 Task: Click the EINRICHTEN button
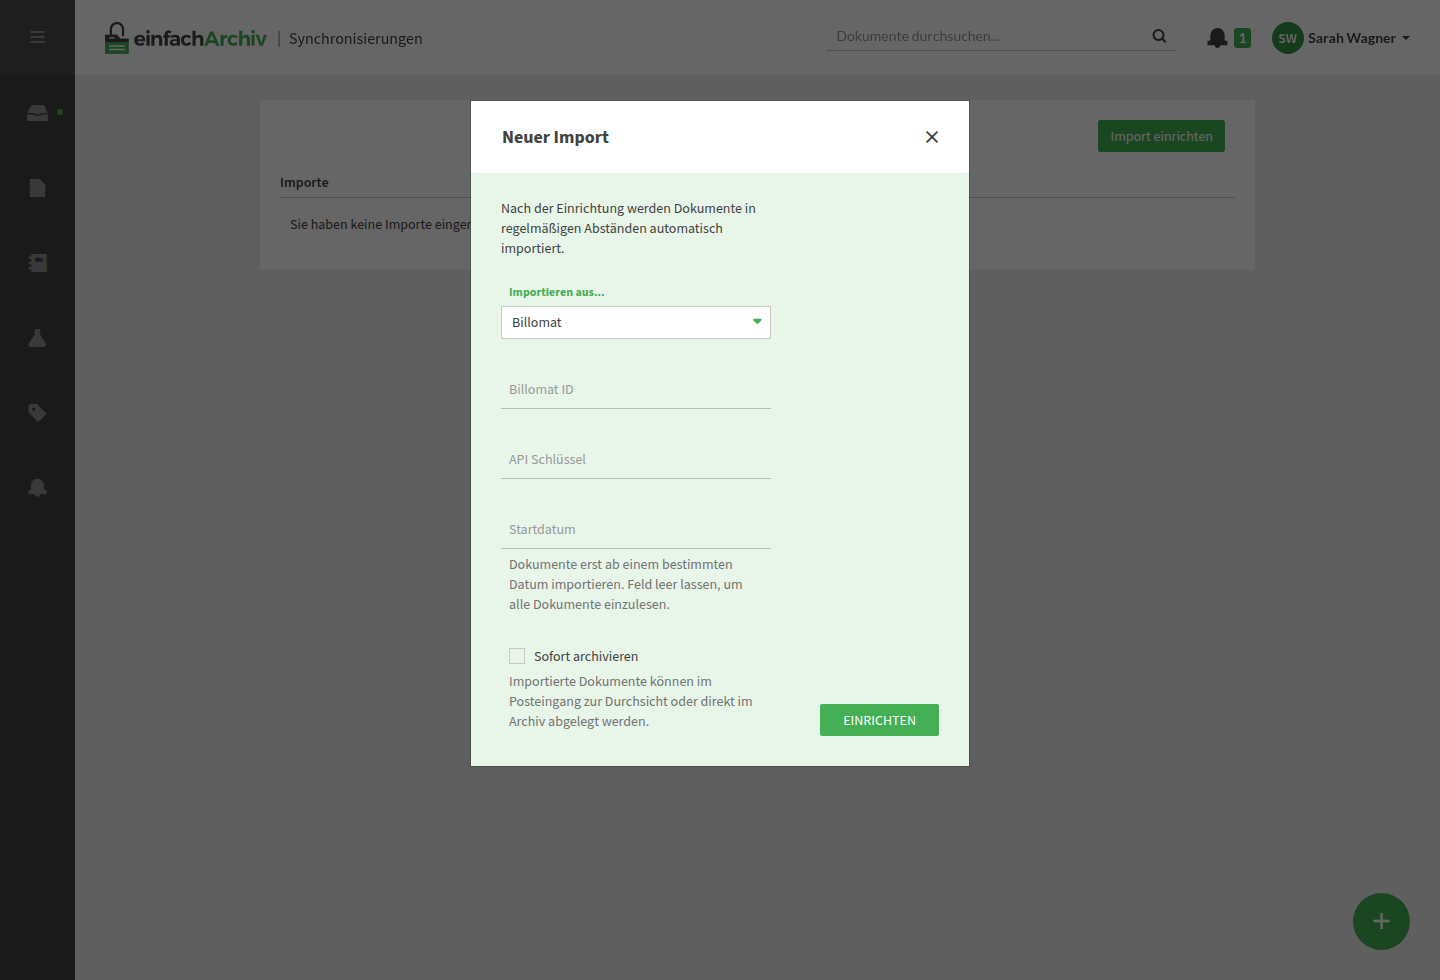[x=879, y=720]
